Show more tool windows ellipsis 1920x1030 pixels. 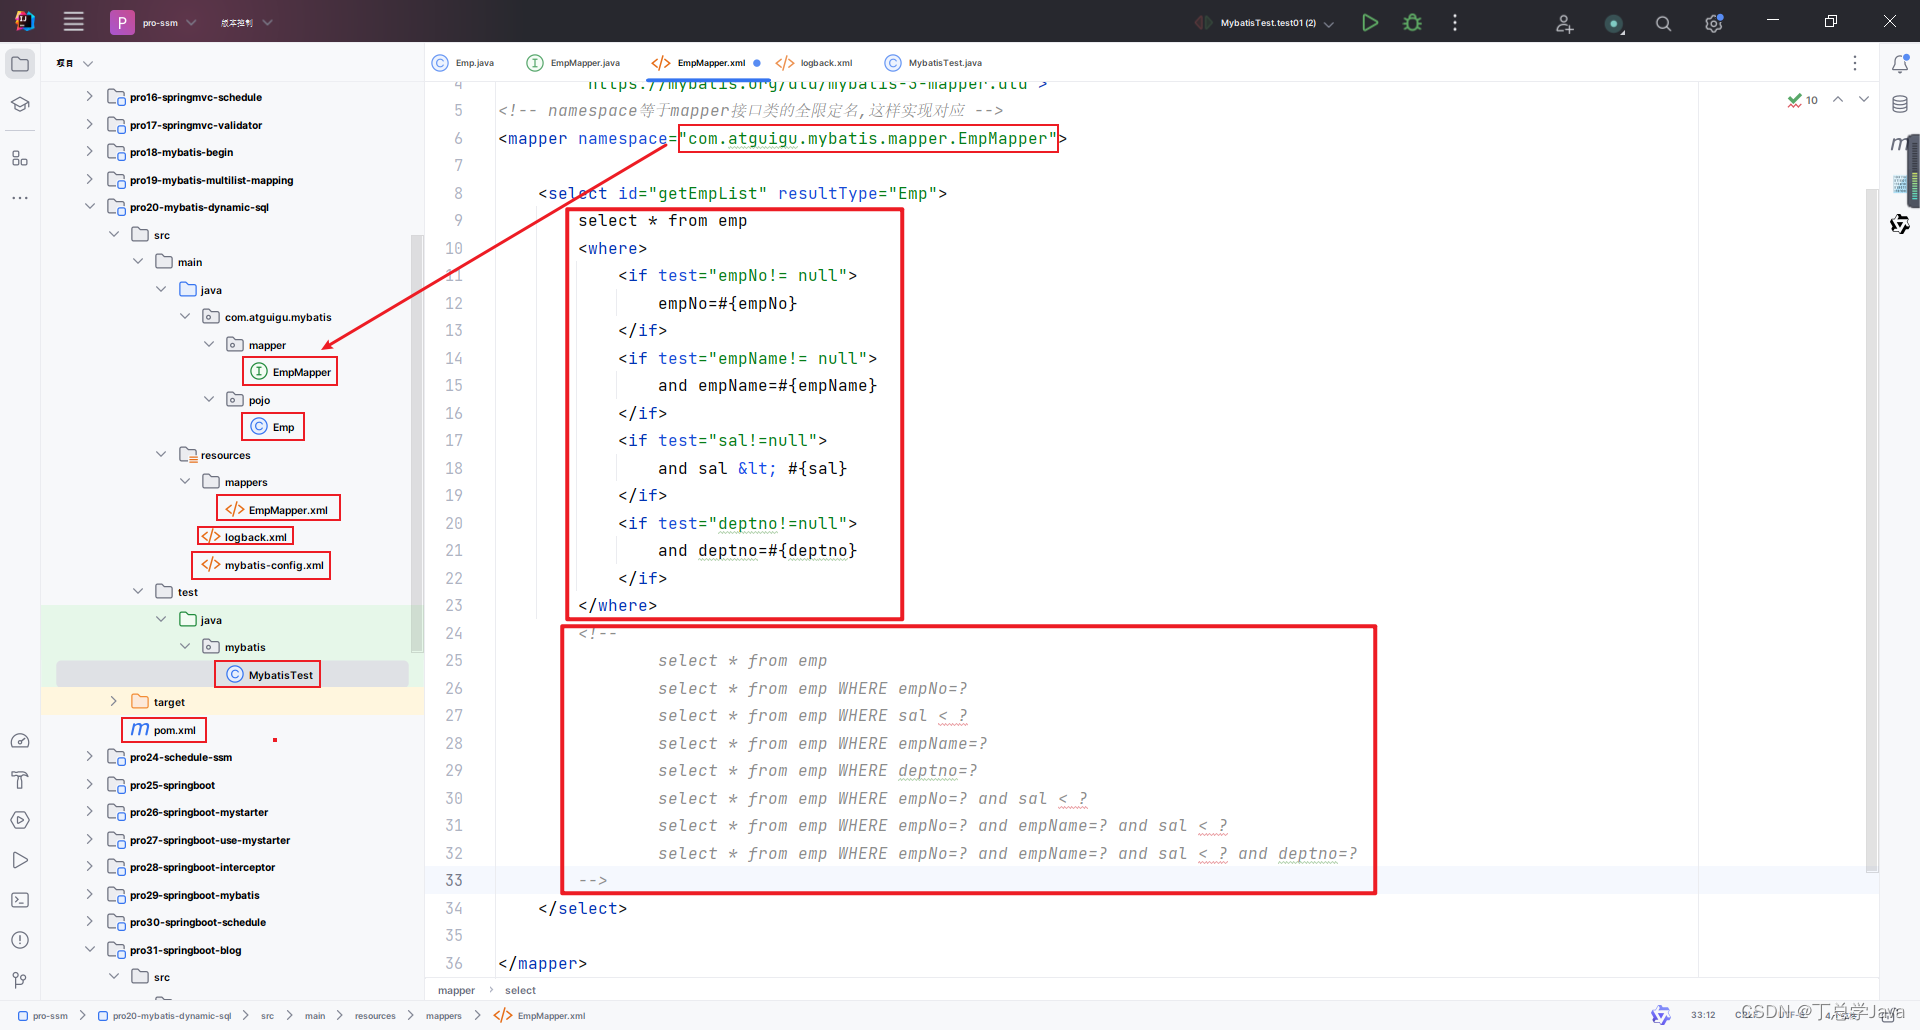pyautogui.click(x=20, y=198)
